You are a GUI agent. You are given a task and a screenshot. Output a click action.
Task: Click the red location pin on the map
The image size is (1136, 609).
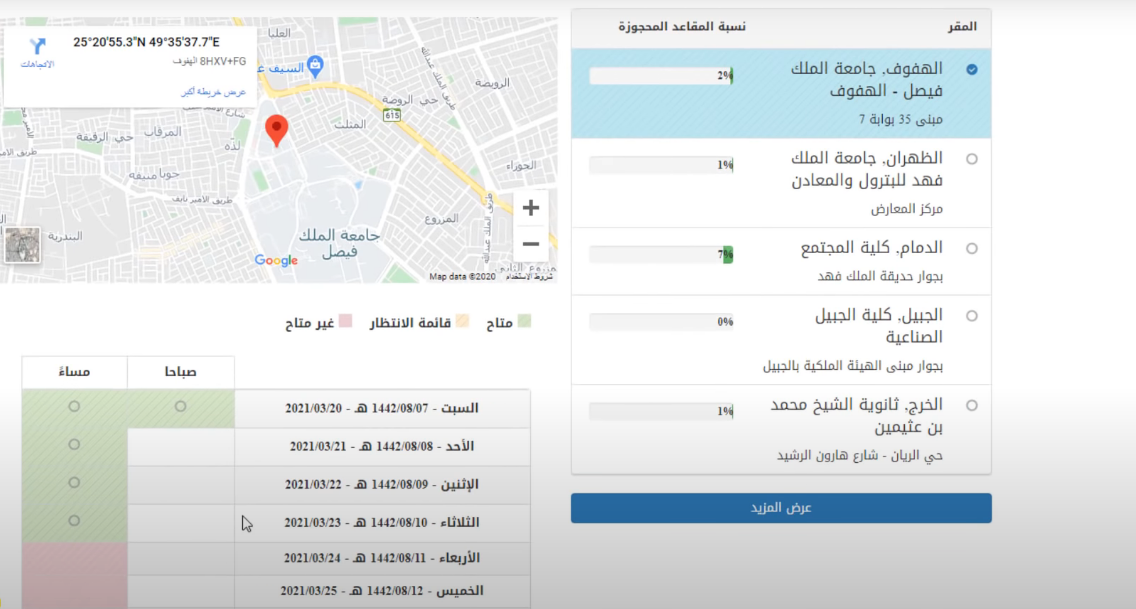pyautogui.click(x=276, y=131)
